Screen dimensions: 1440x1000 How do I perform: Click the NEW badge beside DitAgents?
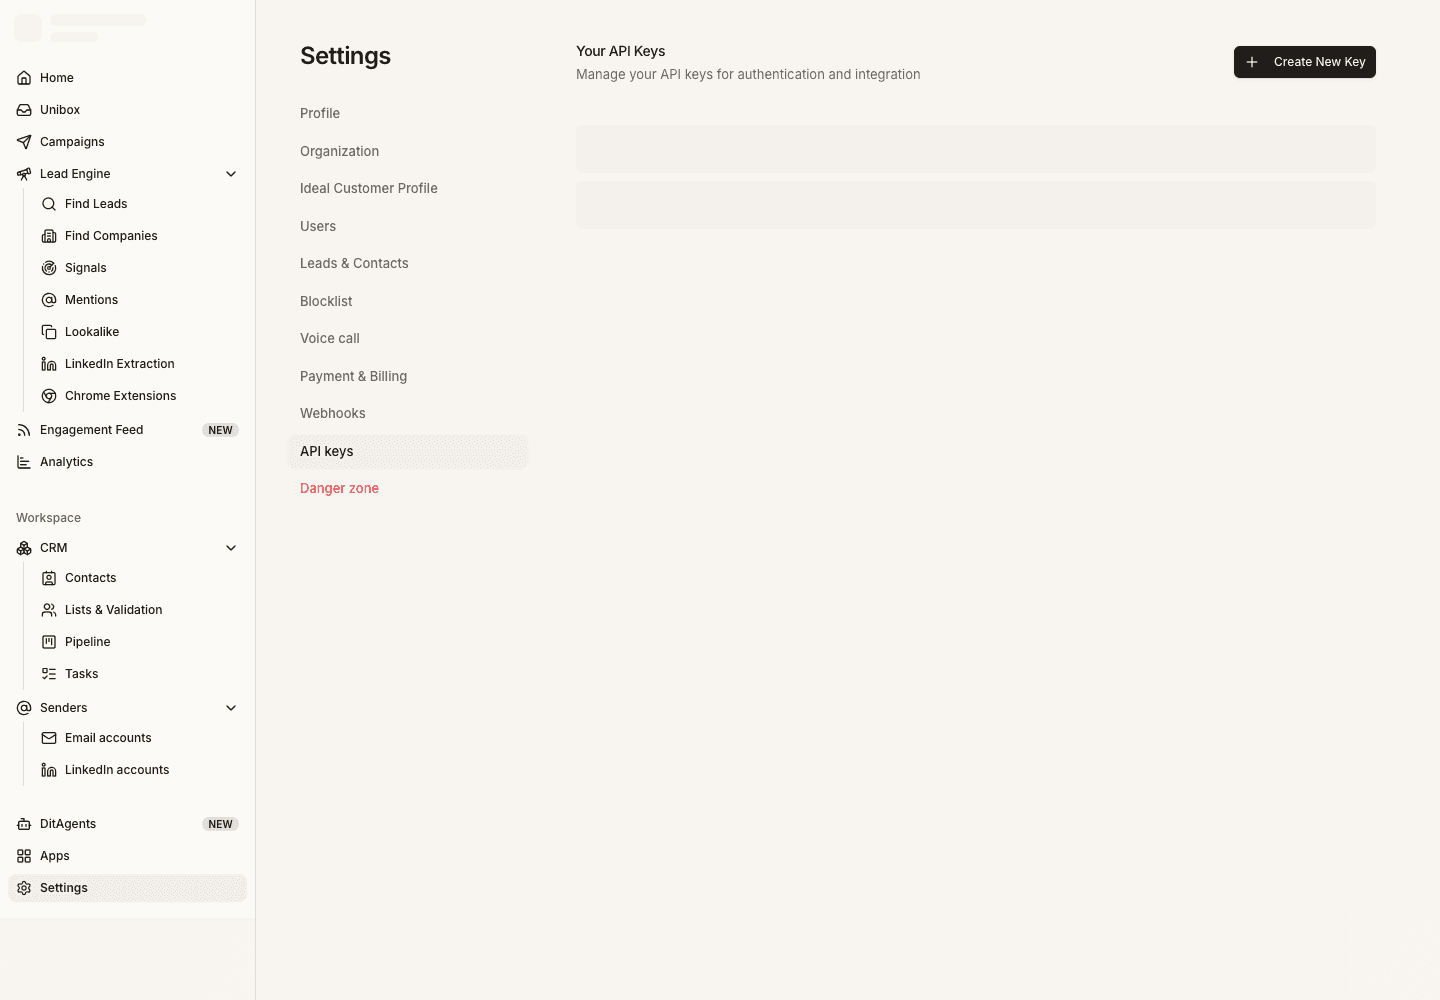tap(220, 824)
